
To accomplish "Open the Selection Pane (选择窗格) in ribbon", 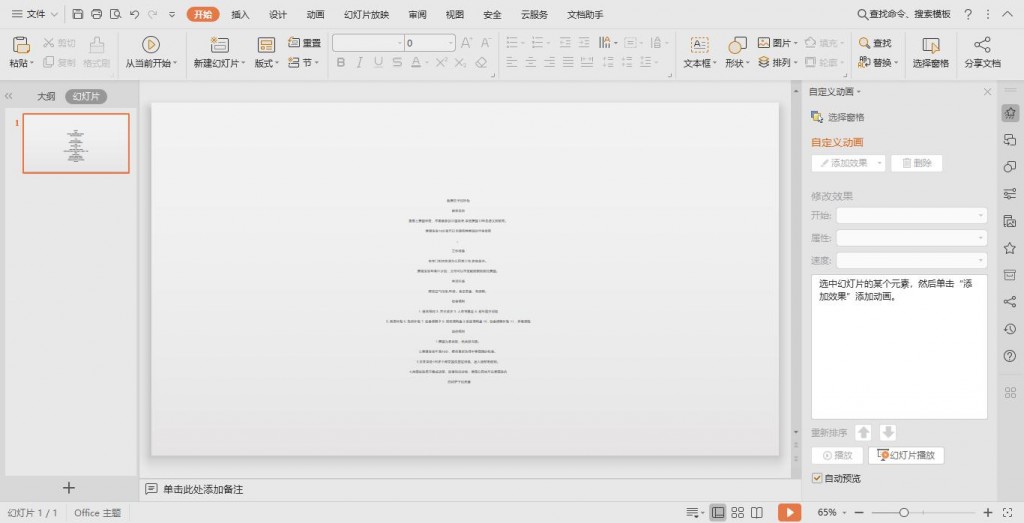I will pos(931,53).
